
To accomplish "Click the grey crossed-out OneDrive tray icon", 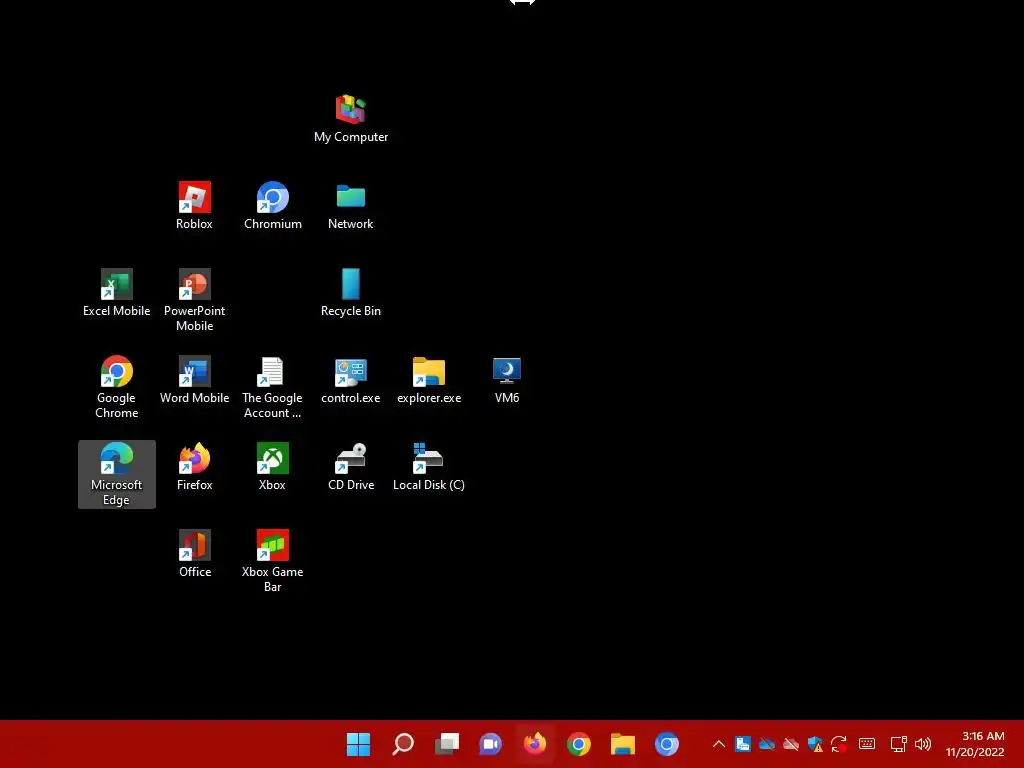I will tap(791, 744).
